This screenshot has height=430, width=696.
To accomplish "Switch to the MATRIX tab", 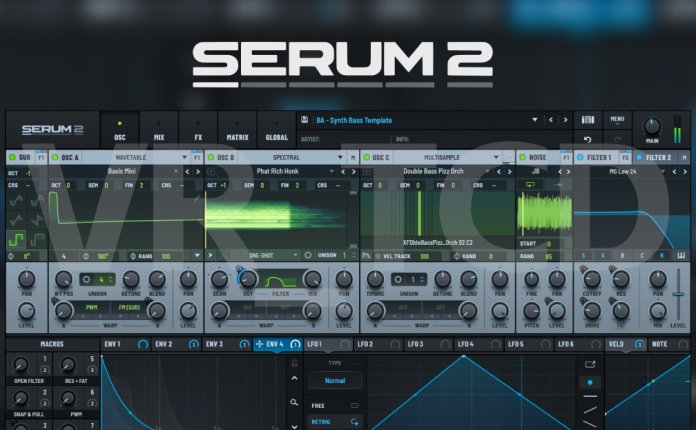I will 237,130.
